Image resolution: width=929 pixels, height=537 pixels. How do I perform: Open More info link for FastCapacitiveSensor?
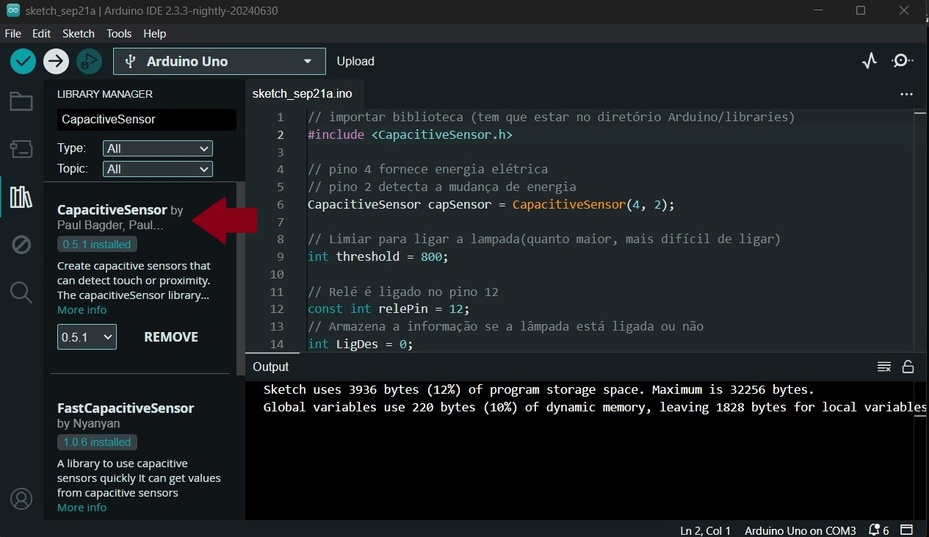pyautogui.click(x=82, y=507)
